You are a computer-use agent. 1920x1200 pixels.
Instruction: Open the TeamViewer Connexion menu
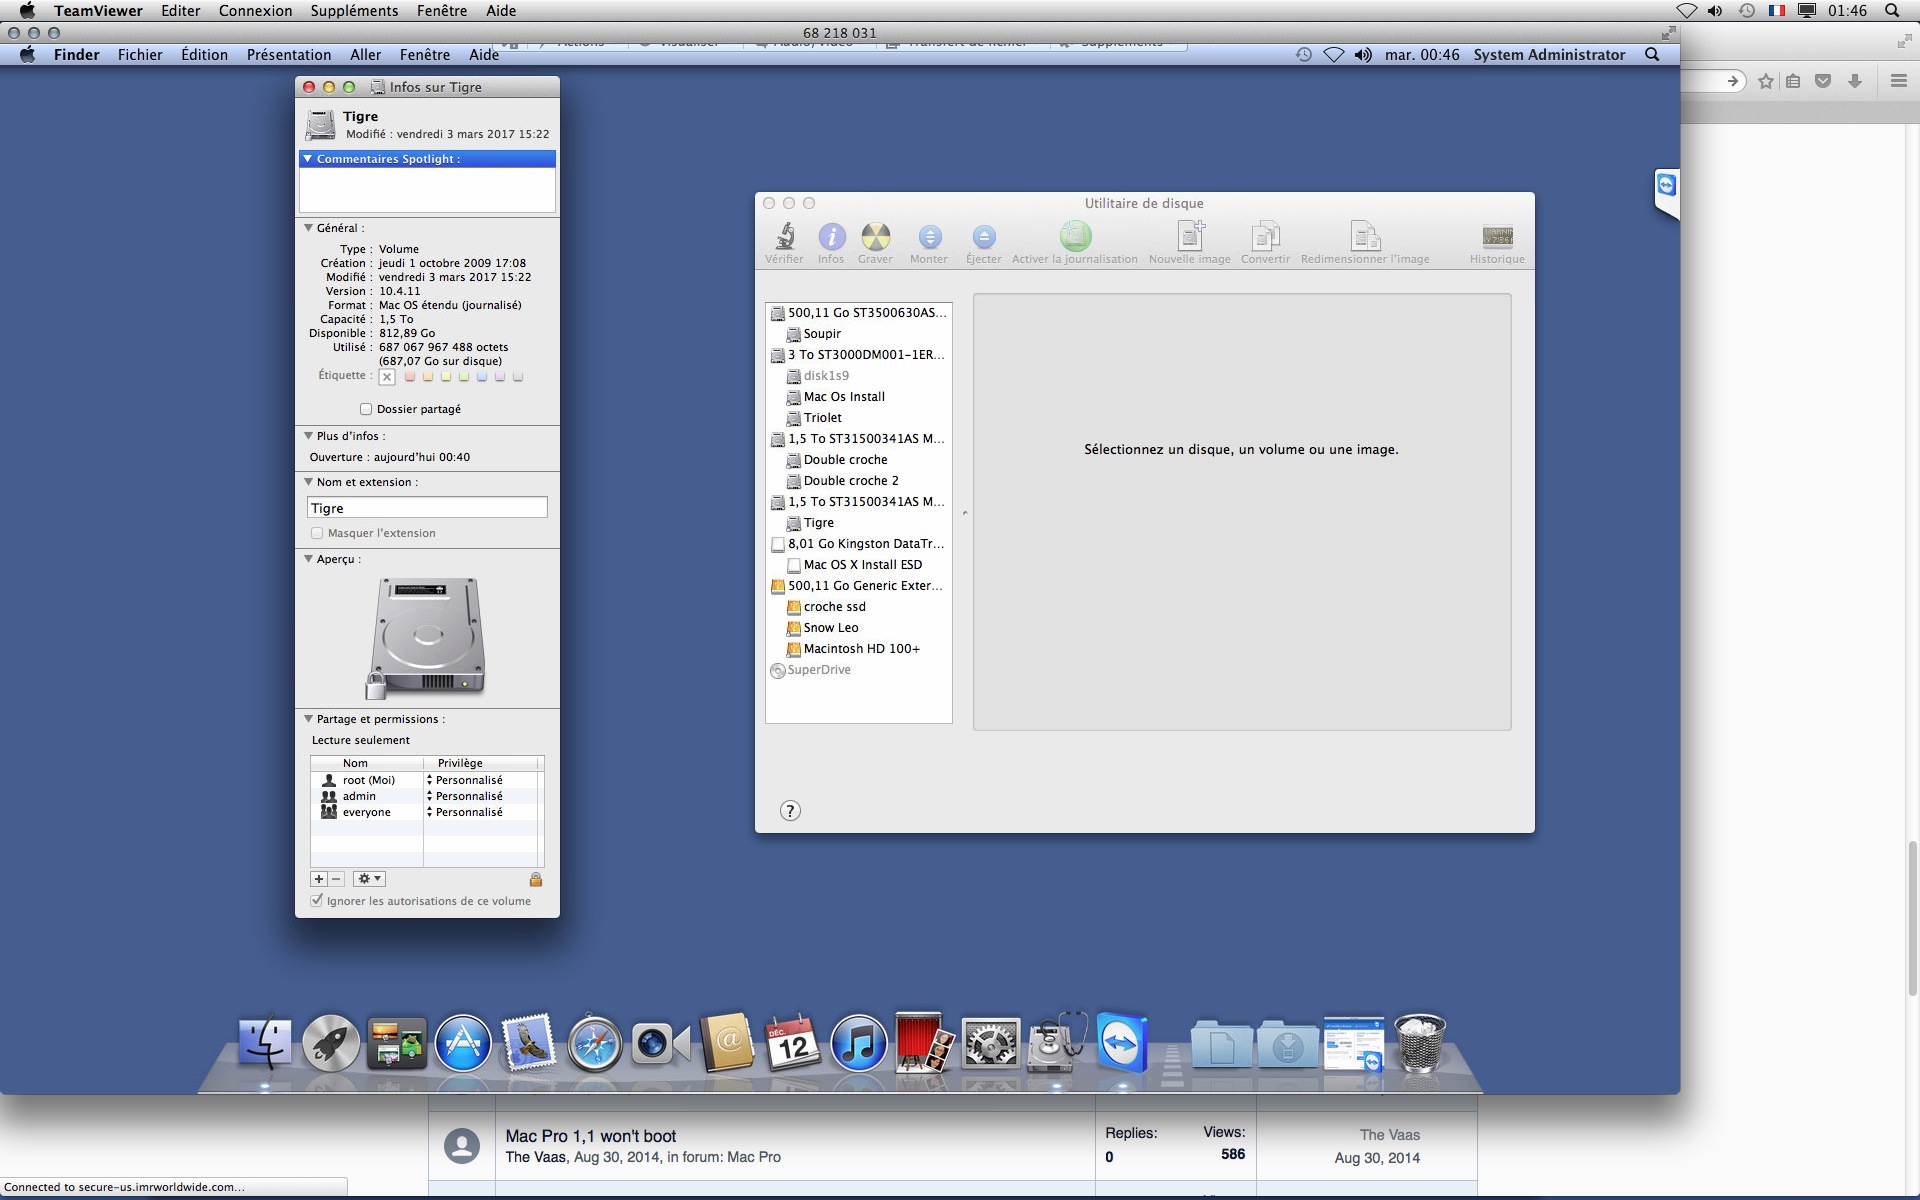[x=256, y=11]
